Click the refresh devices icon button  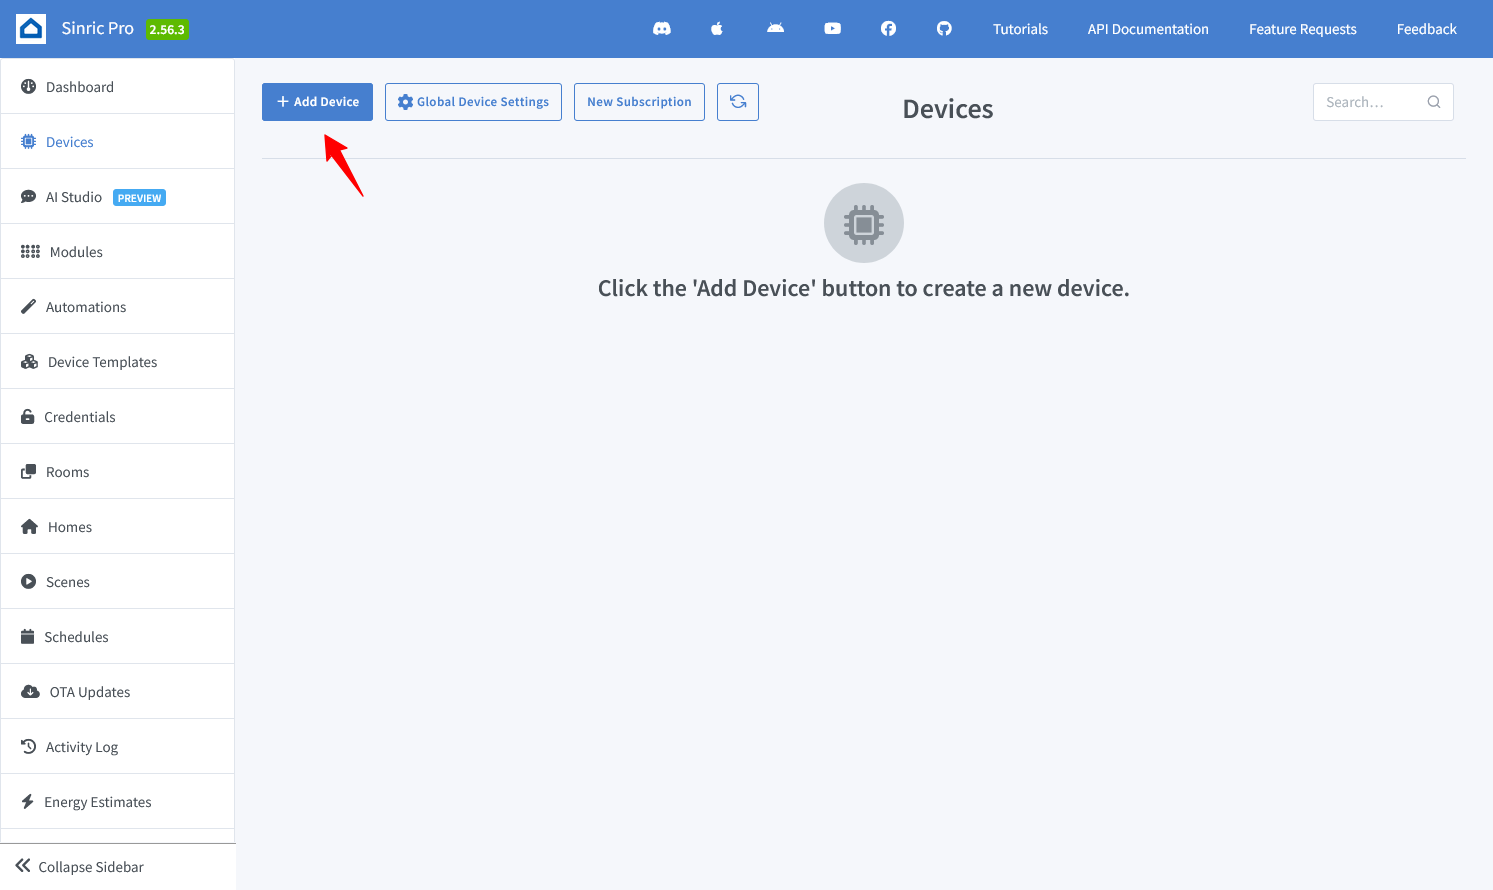(738, 102)
